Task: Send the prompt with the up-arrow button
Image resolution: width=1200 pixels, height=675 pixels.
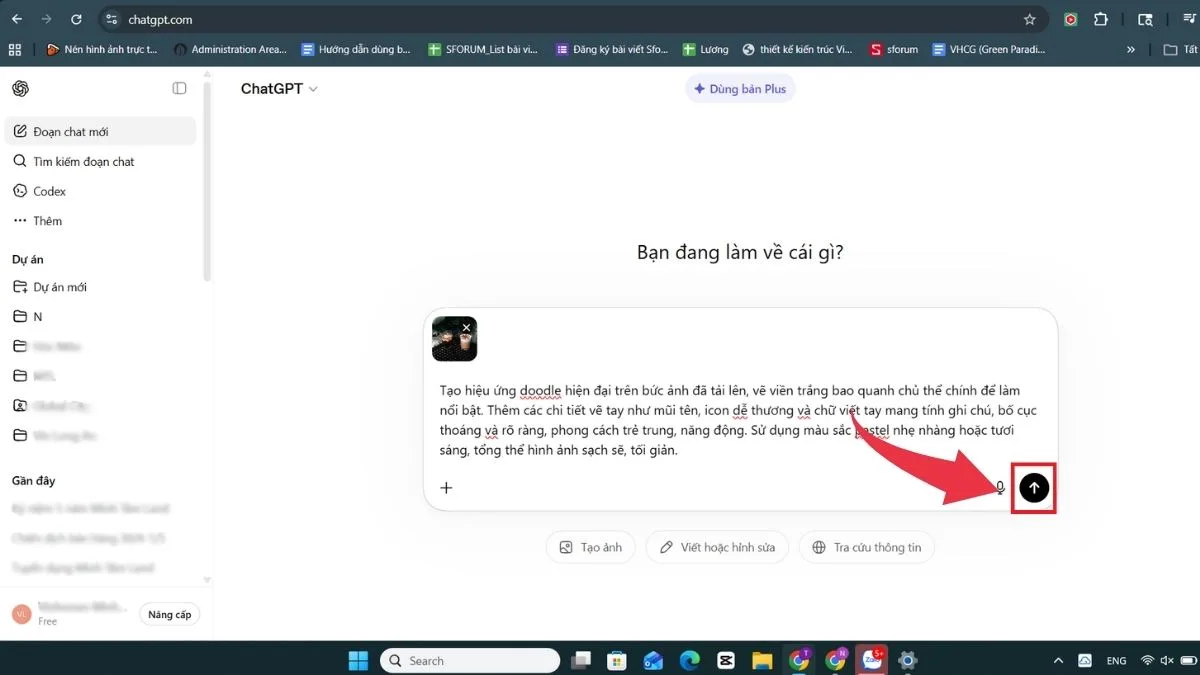Action: 1034,488
